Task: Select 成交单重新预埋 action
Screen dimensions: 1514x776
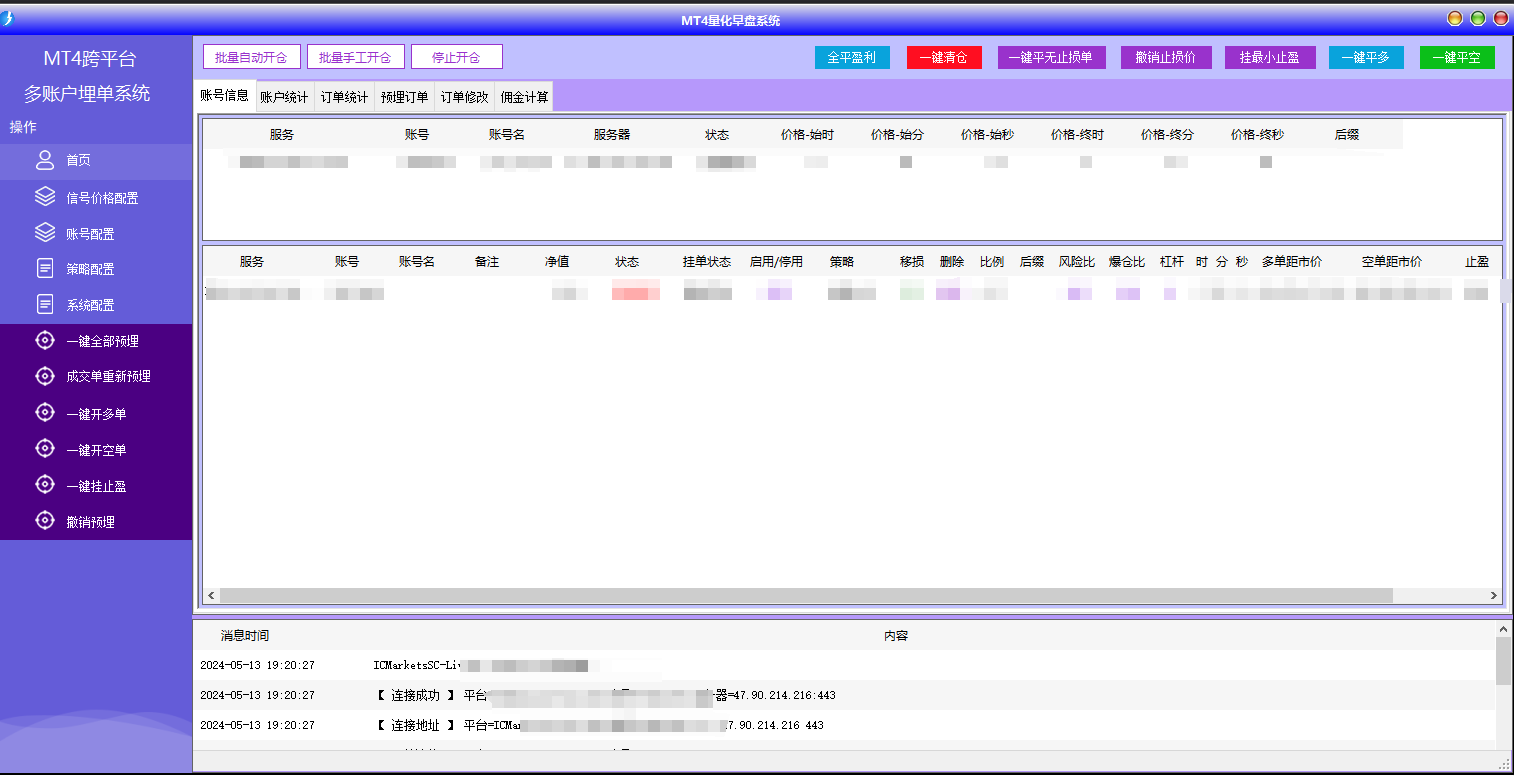Action: (96, 377)
